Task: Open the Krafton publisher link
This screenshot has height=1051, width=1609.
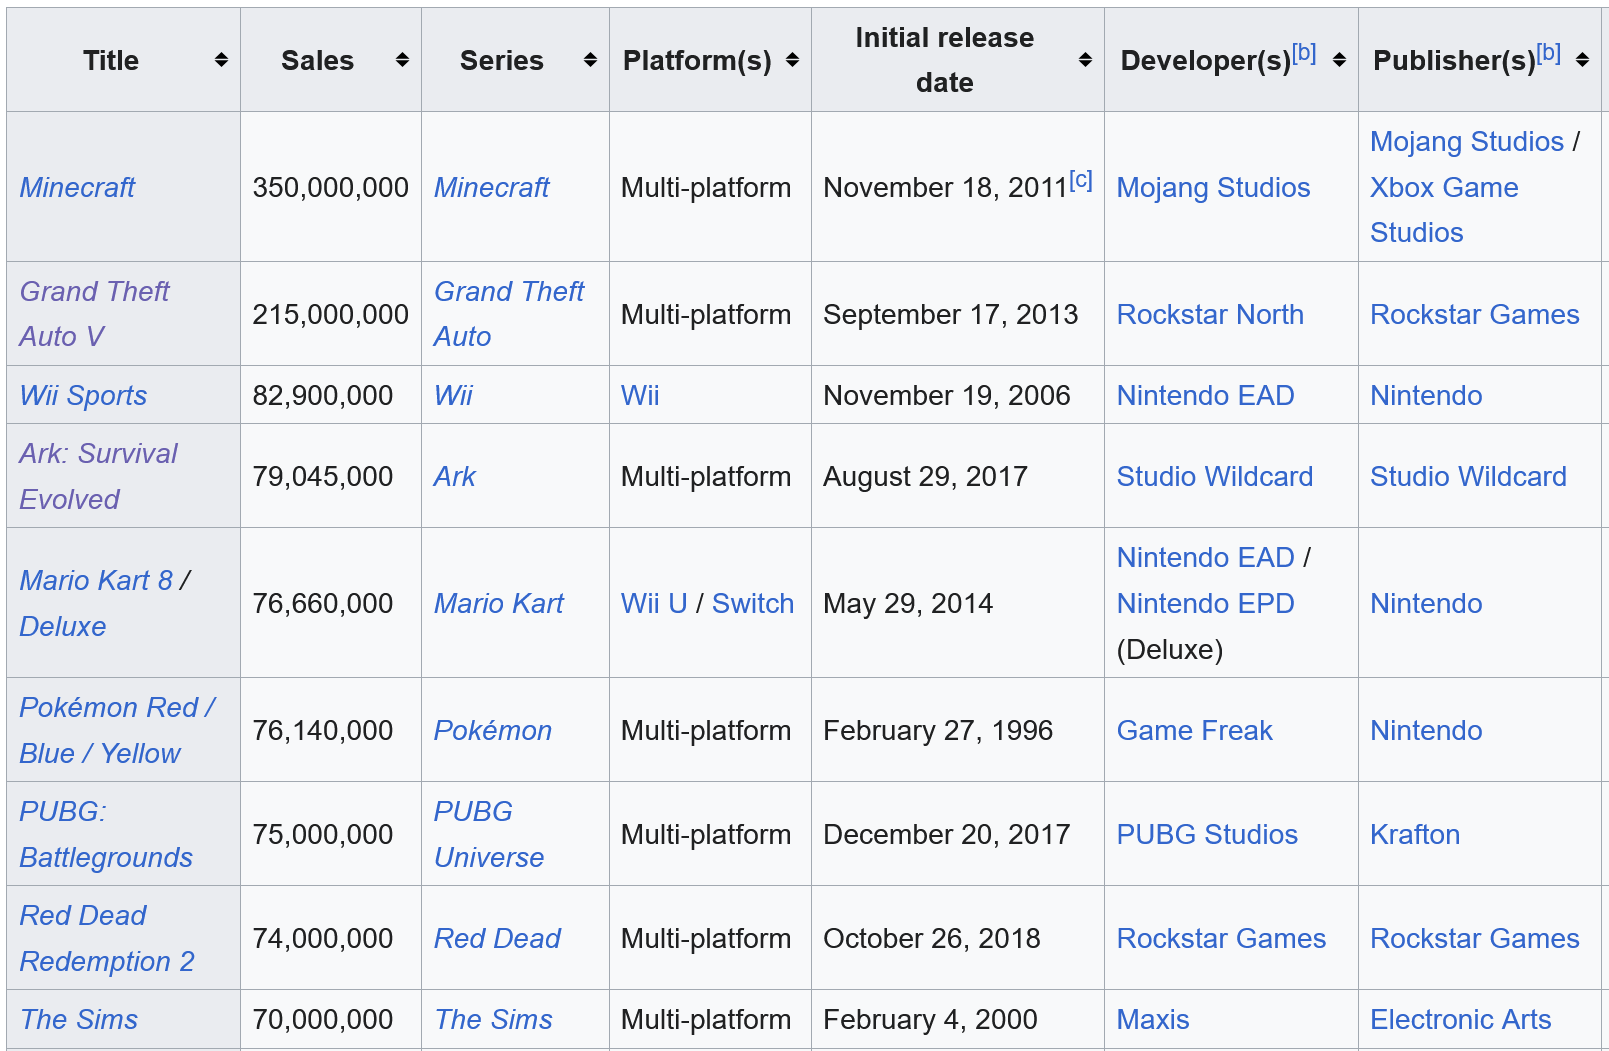Action: (1415, 834)
